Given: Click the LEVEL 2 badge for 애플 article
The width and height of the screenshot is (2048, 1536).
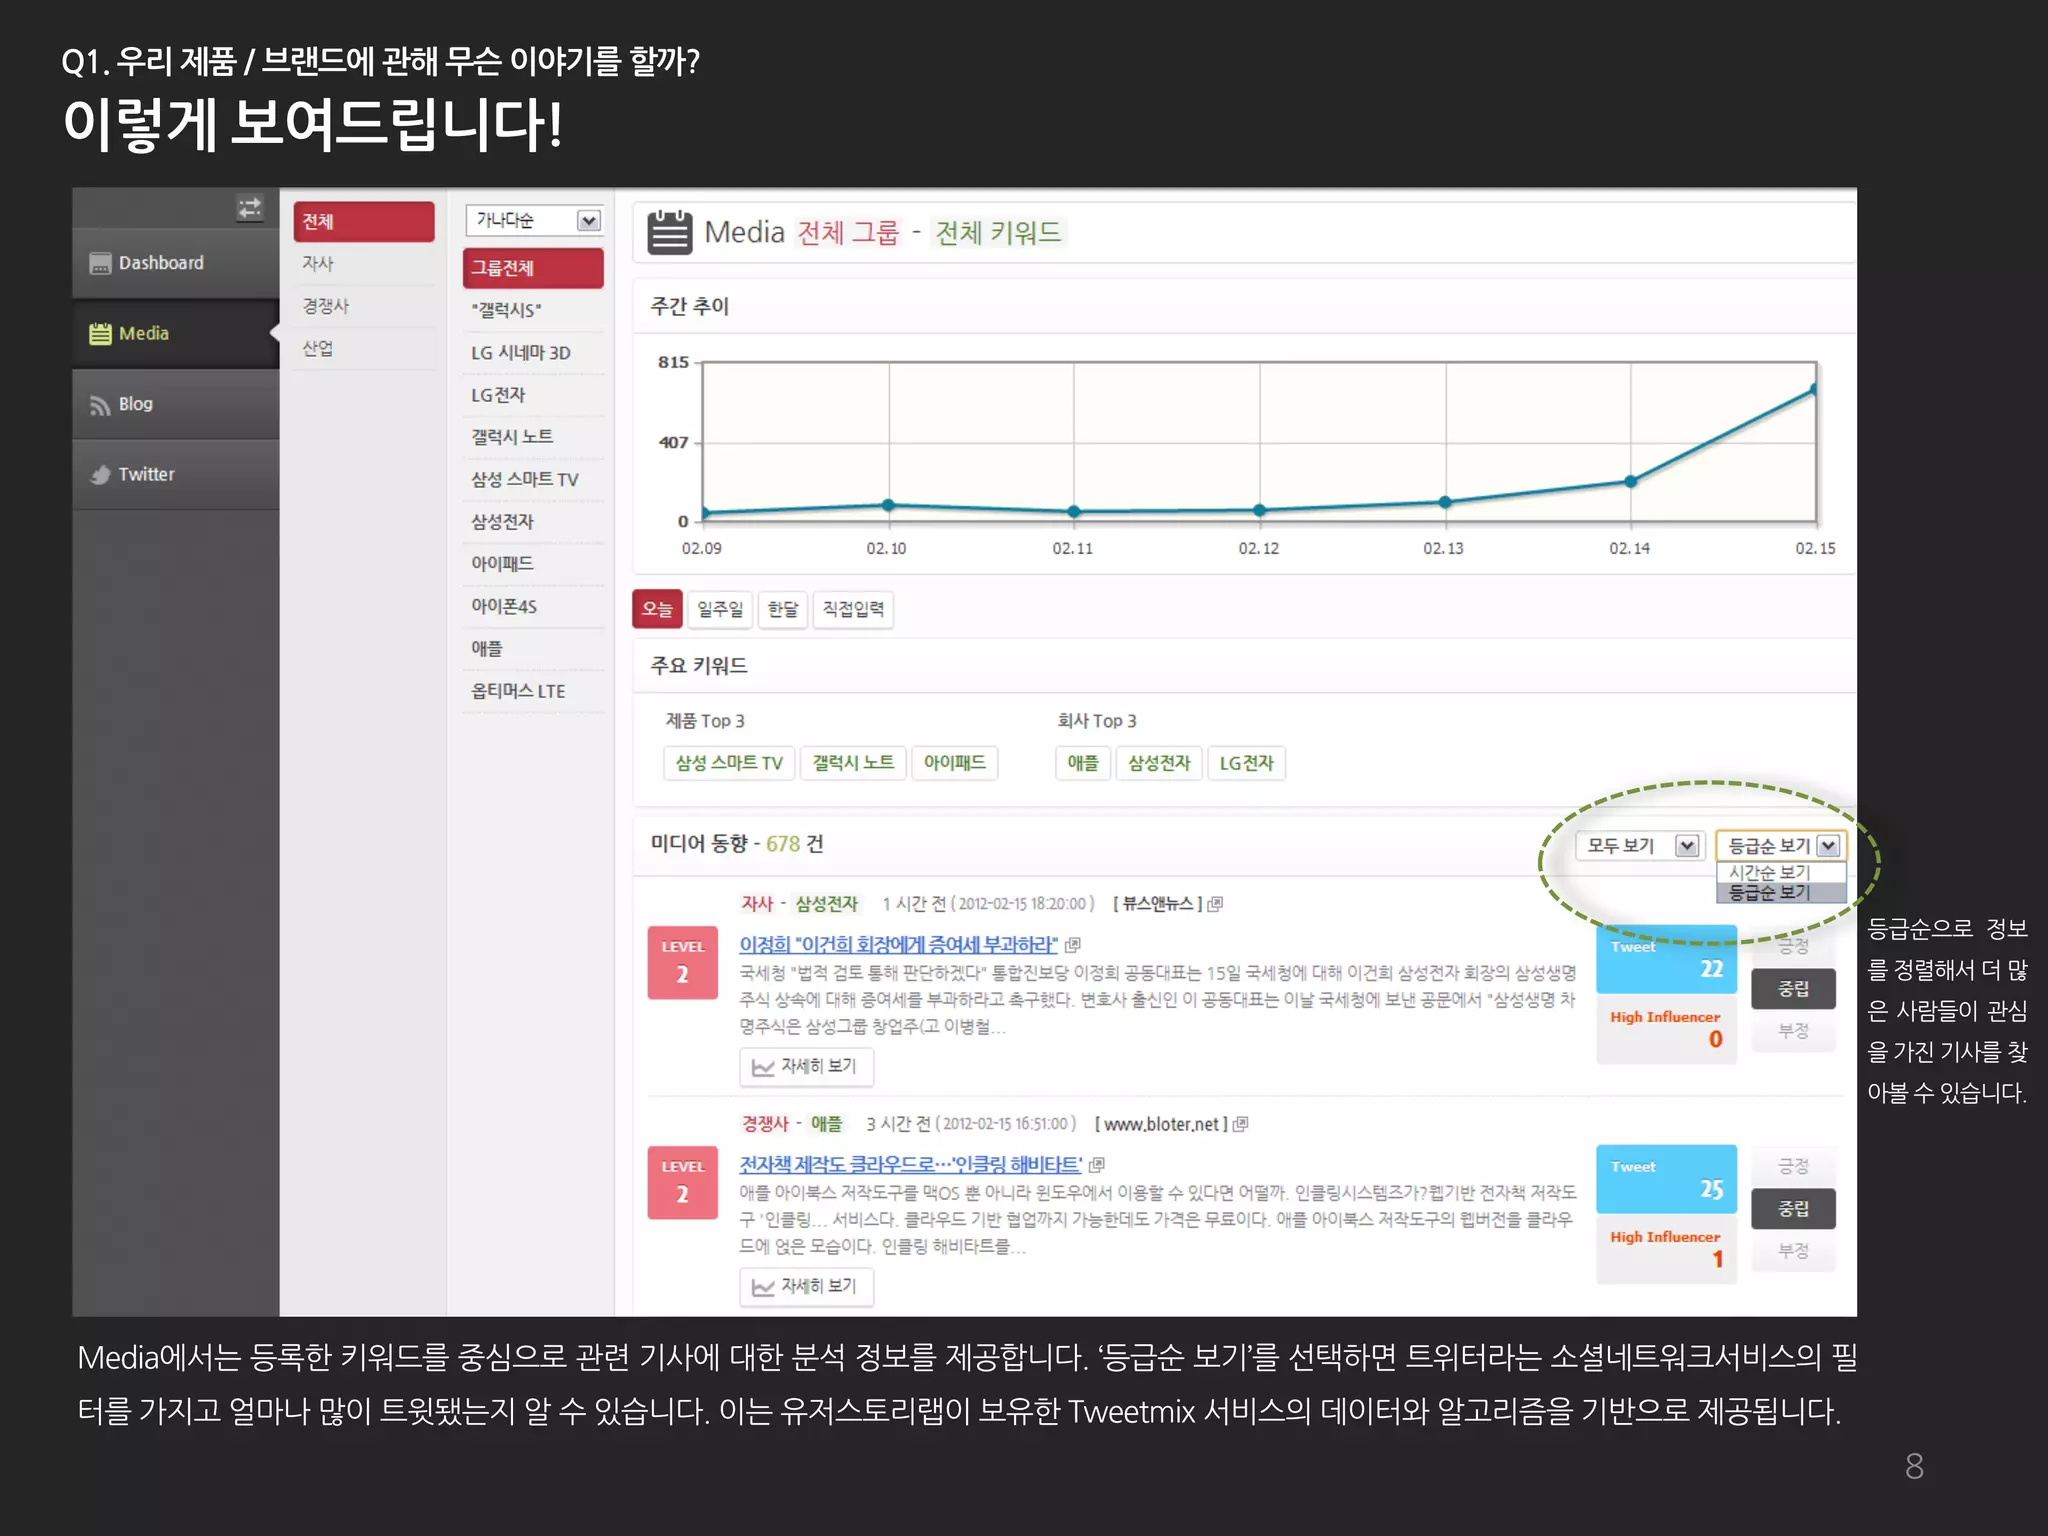Looking at the screenshot, I should tap(683, 1183).
